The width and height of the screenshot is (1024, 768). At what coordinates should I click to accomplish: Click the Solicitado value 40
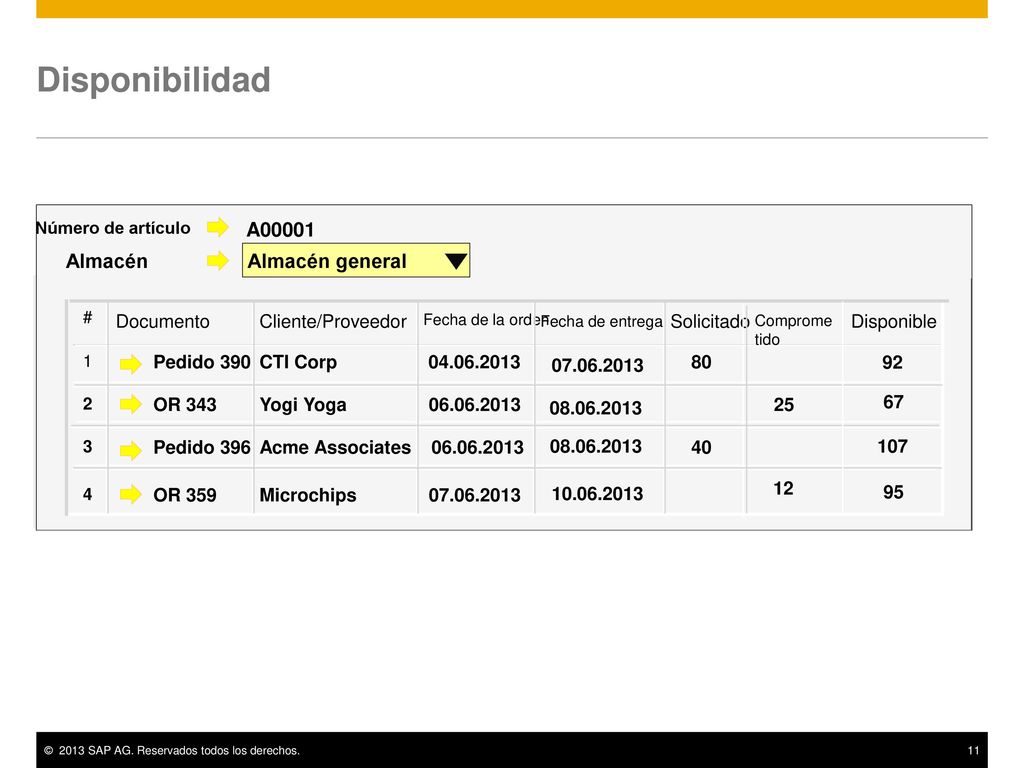click(701, 447)
